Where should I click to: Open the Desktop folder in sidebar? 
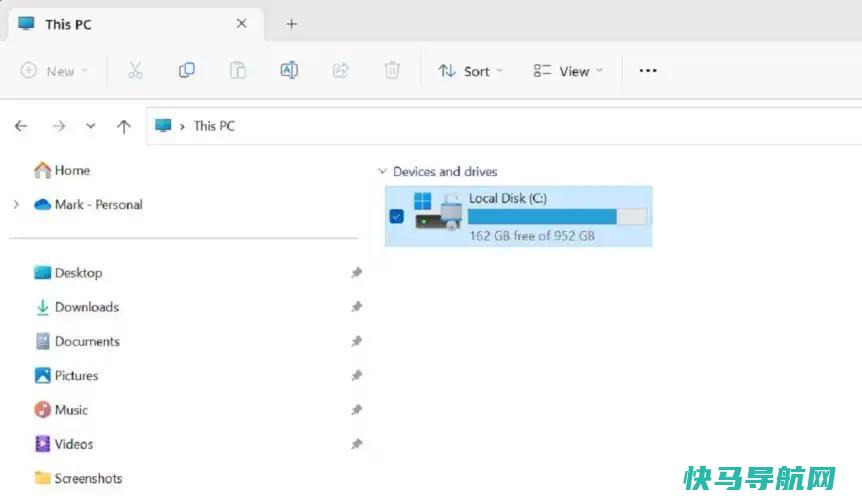[x=68, y=273]
